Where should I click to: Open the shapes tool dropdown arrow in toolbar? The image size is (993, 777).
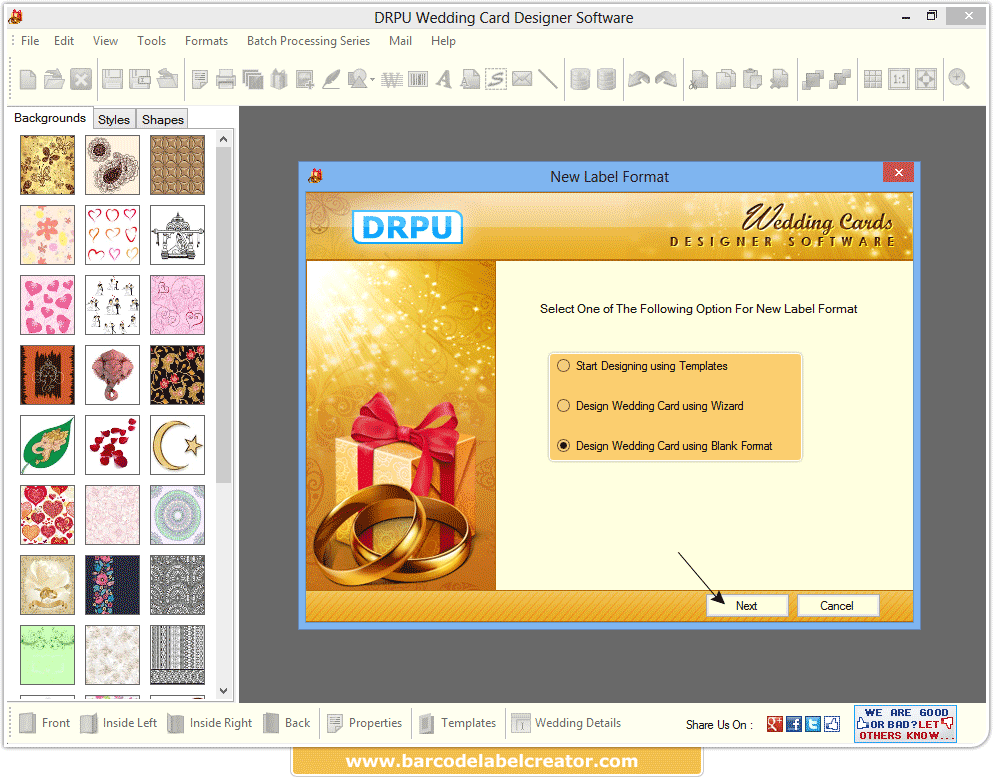point(372,80)
